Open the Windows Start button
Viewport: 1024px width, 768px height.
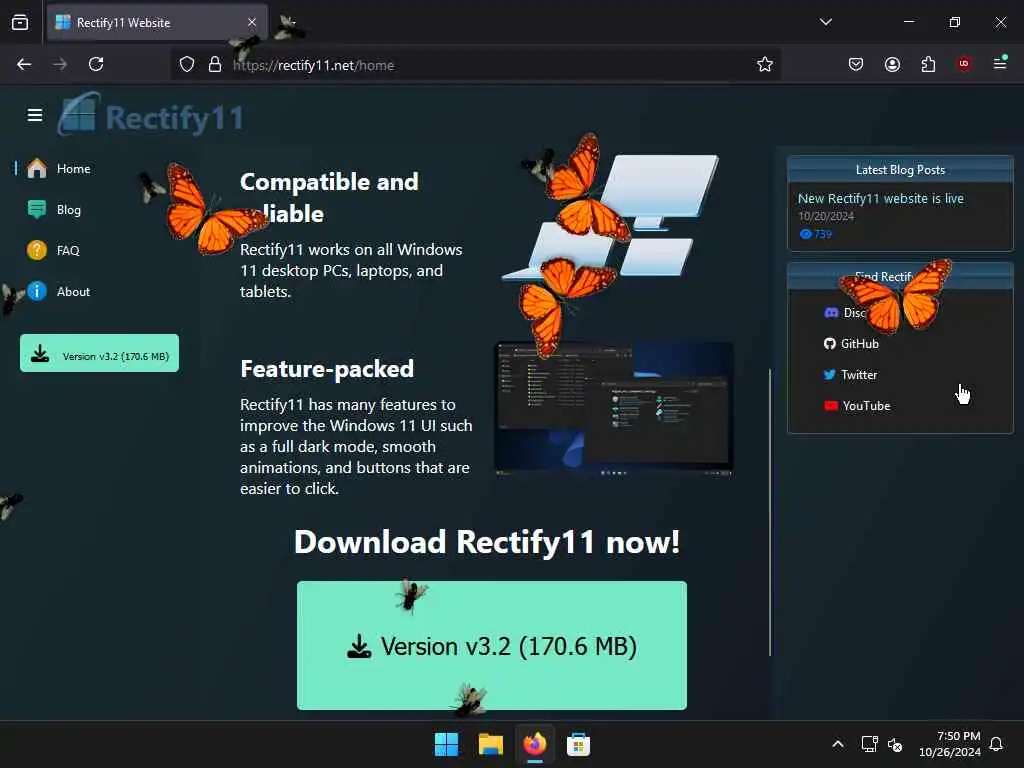click(x=447, y=744)
